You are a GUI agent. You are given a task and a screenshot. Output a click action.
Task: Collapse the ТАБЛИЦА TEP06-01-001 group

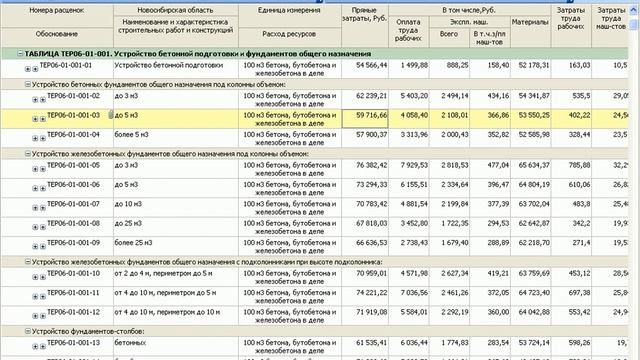20,53
